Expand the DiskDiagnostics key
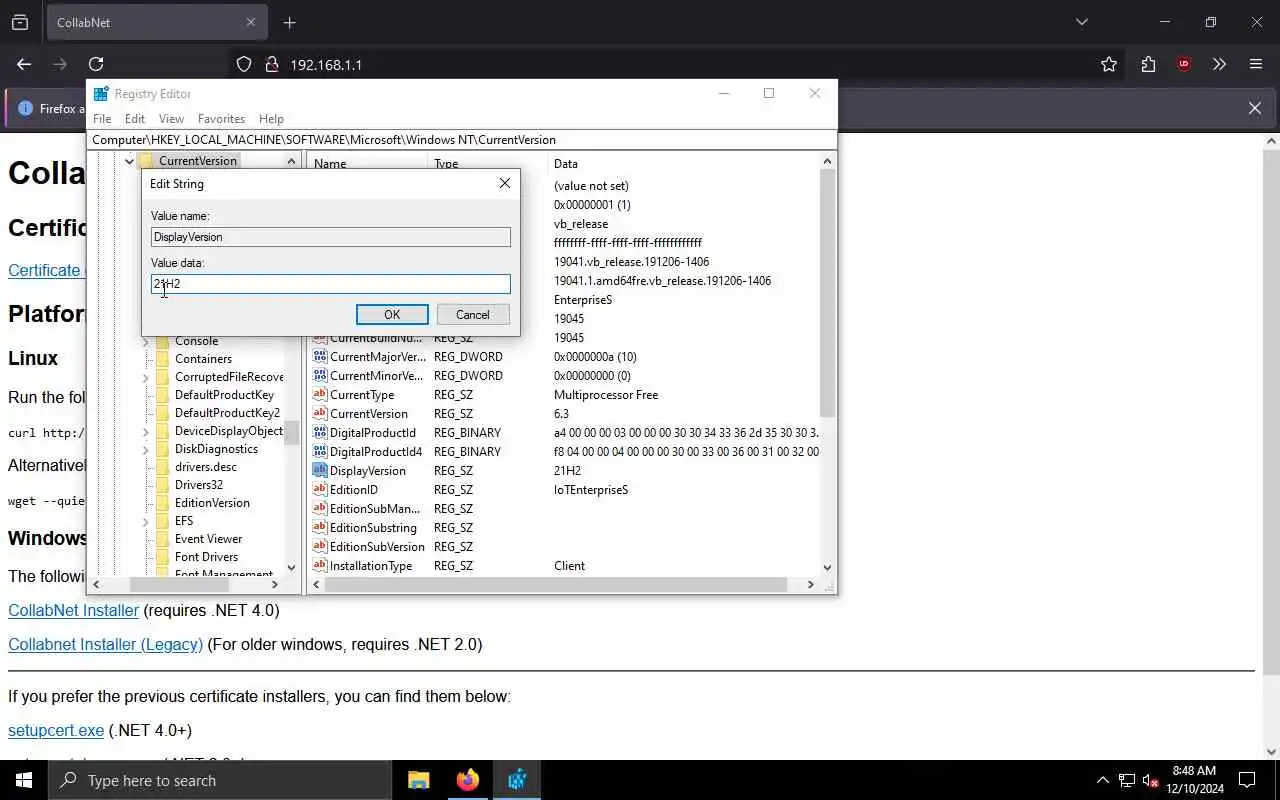The width and height of the screenshot is (1280, 800). tap(146, 449)
